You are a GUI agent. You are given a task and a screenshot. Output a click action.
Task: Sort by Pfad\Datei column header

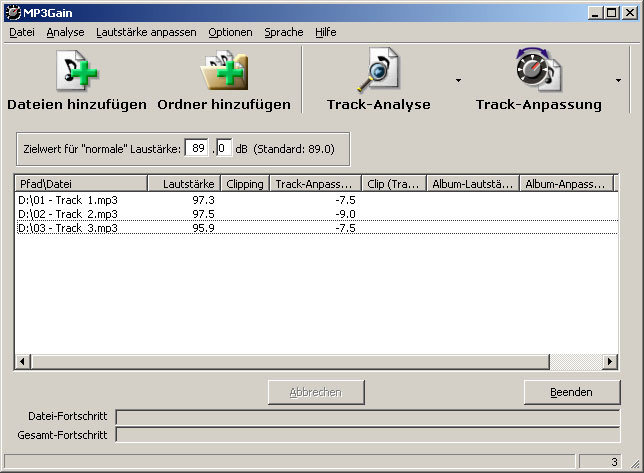coord(81,184)
